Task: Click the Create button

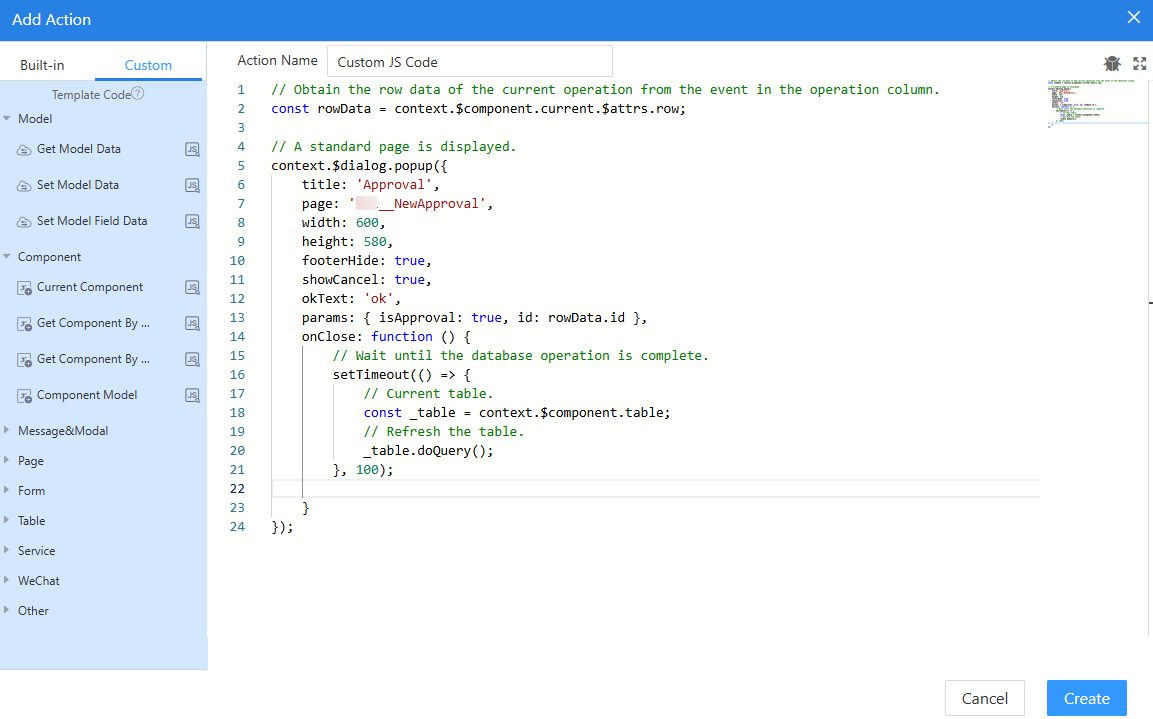Action: pos(1087,698)
